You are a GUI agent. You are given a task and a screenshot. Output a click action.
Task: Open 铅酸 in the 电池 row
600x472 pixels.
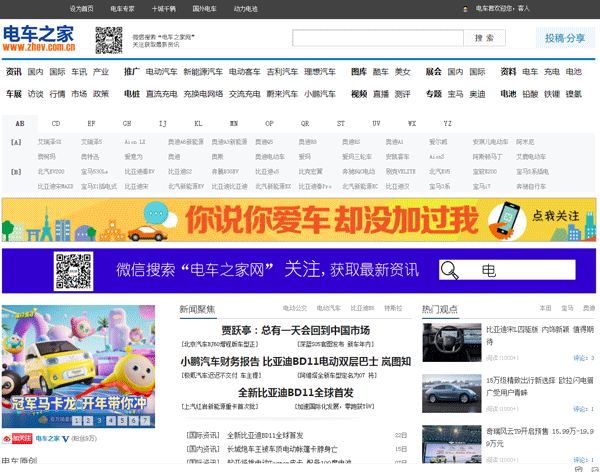[530, 94]
